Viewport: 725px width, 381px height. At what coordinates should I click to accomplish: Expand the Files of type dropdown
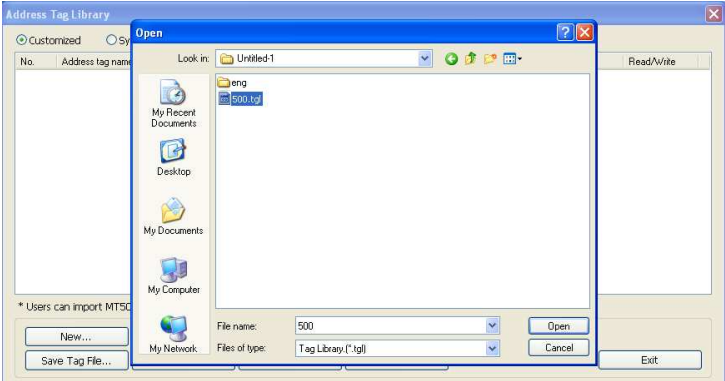[492, 348]
